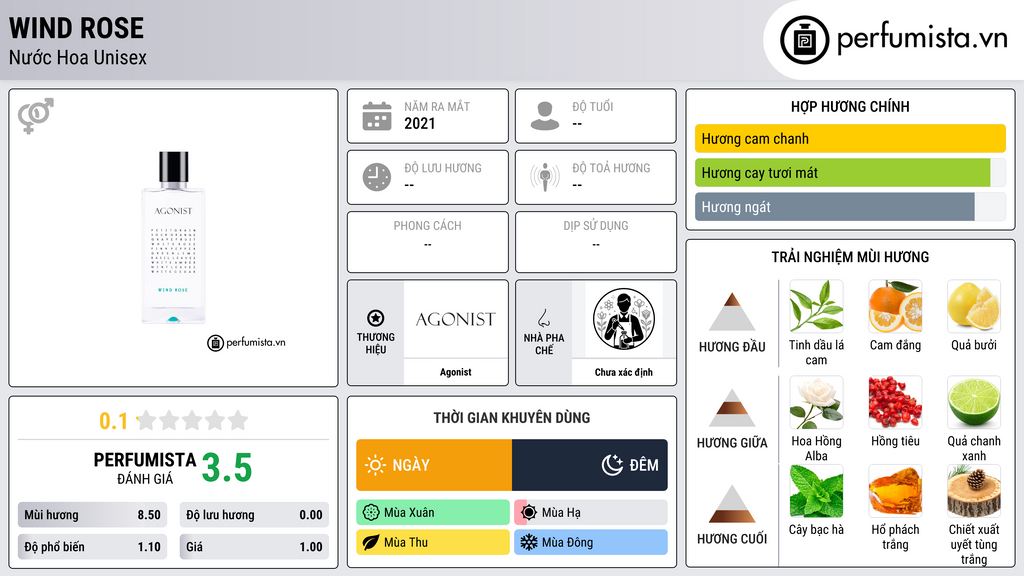Viewport: 1024px width, 576px height.
Task: Open the Tinh dầu lá cam note image
Action: point(816,307)
